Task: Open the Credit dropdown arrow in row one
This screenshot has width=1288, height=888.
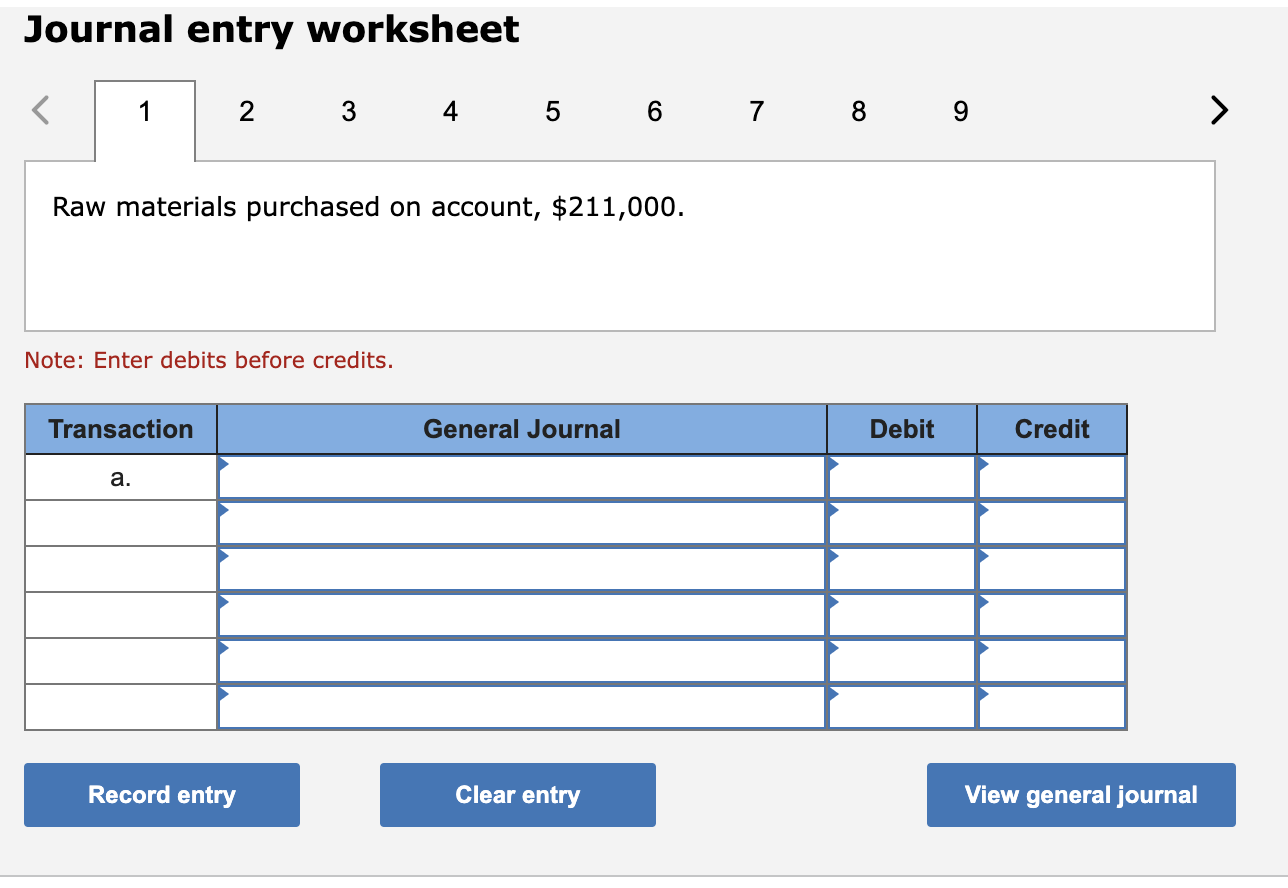Action: (982, 463)
